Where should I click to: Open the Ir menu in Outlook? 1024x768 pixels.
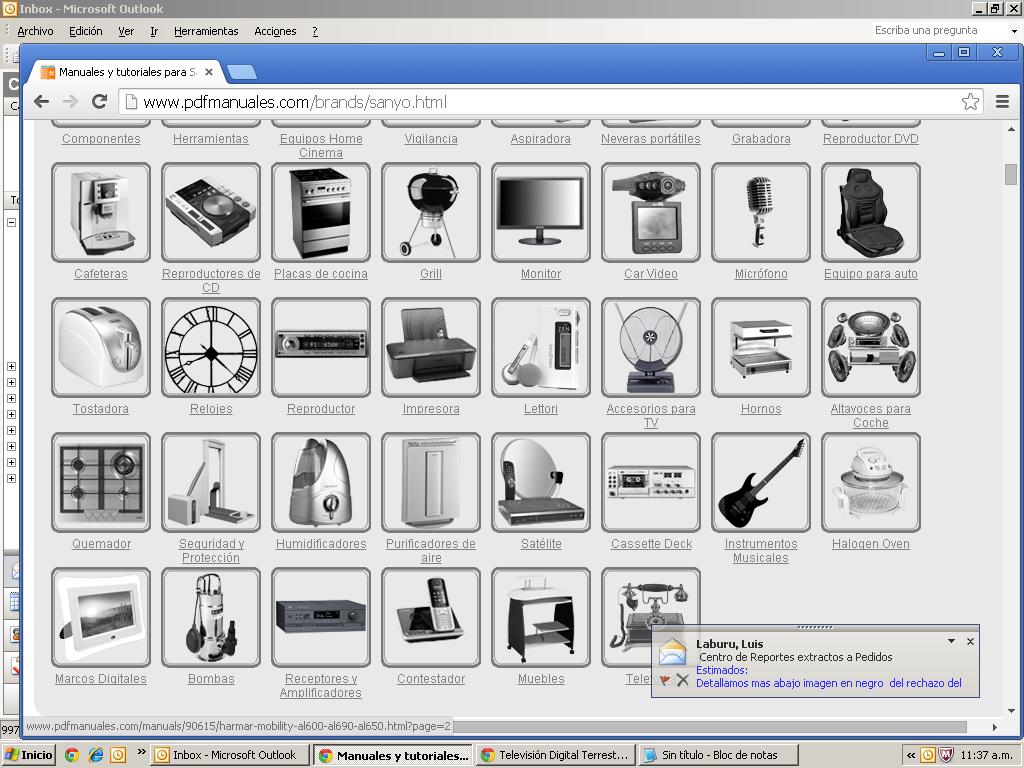pyautogui.click(x=154, y=31)
